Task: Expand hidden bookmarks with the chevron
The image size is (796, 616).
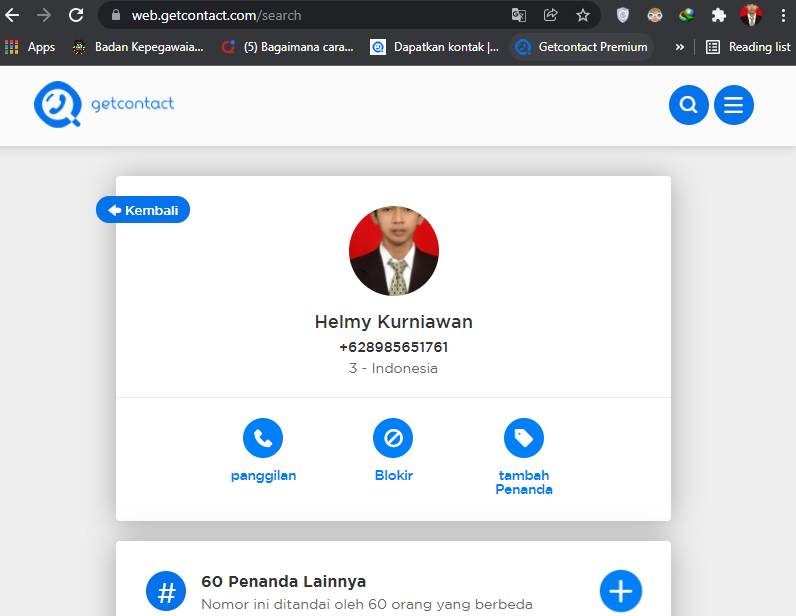Action: 679,47
